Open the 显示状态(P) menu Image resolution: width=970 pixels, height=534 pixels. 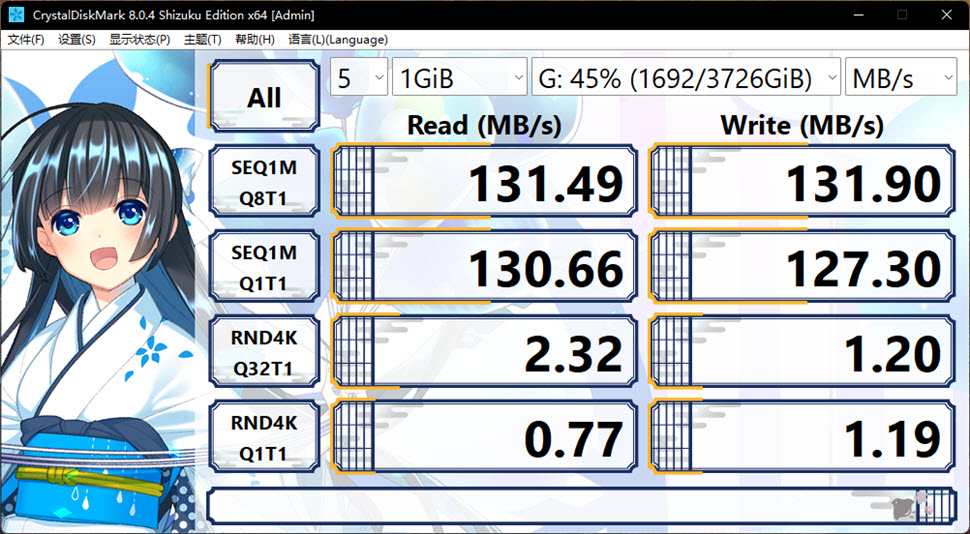tap(140, 40)
